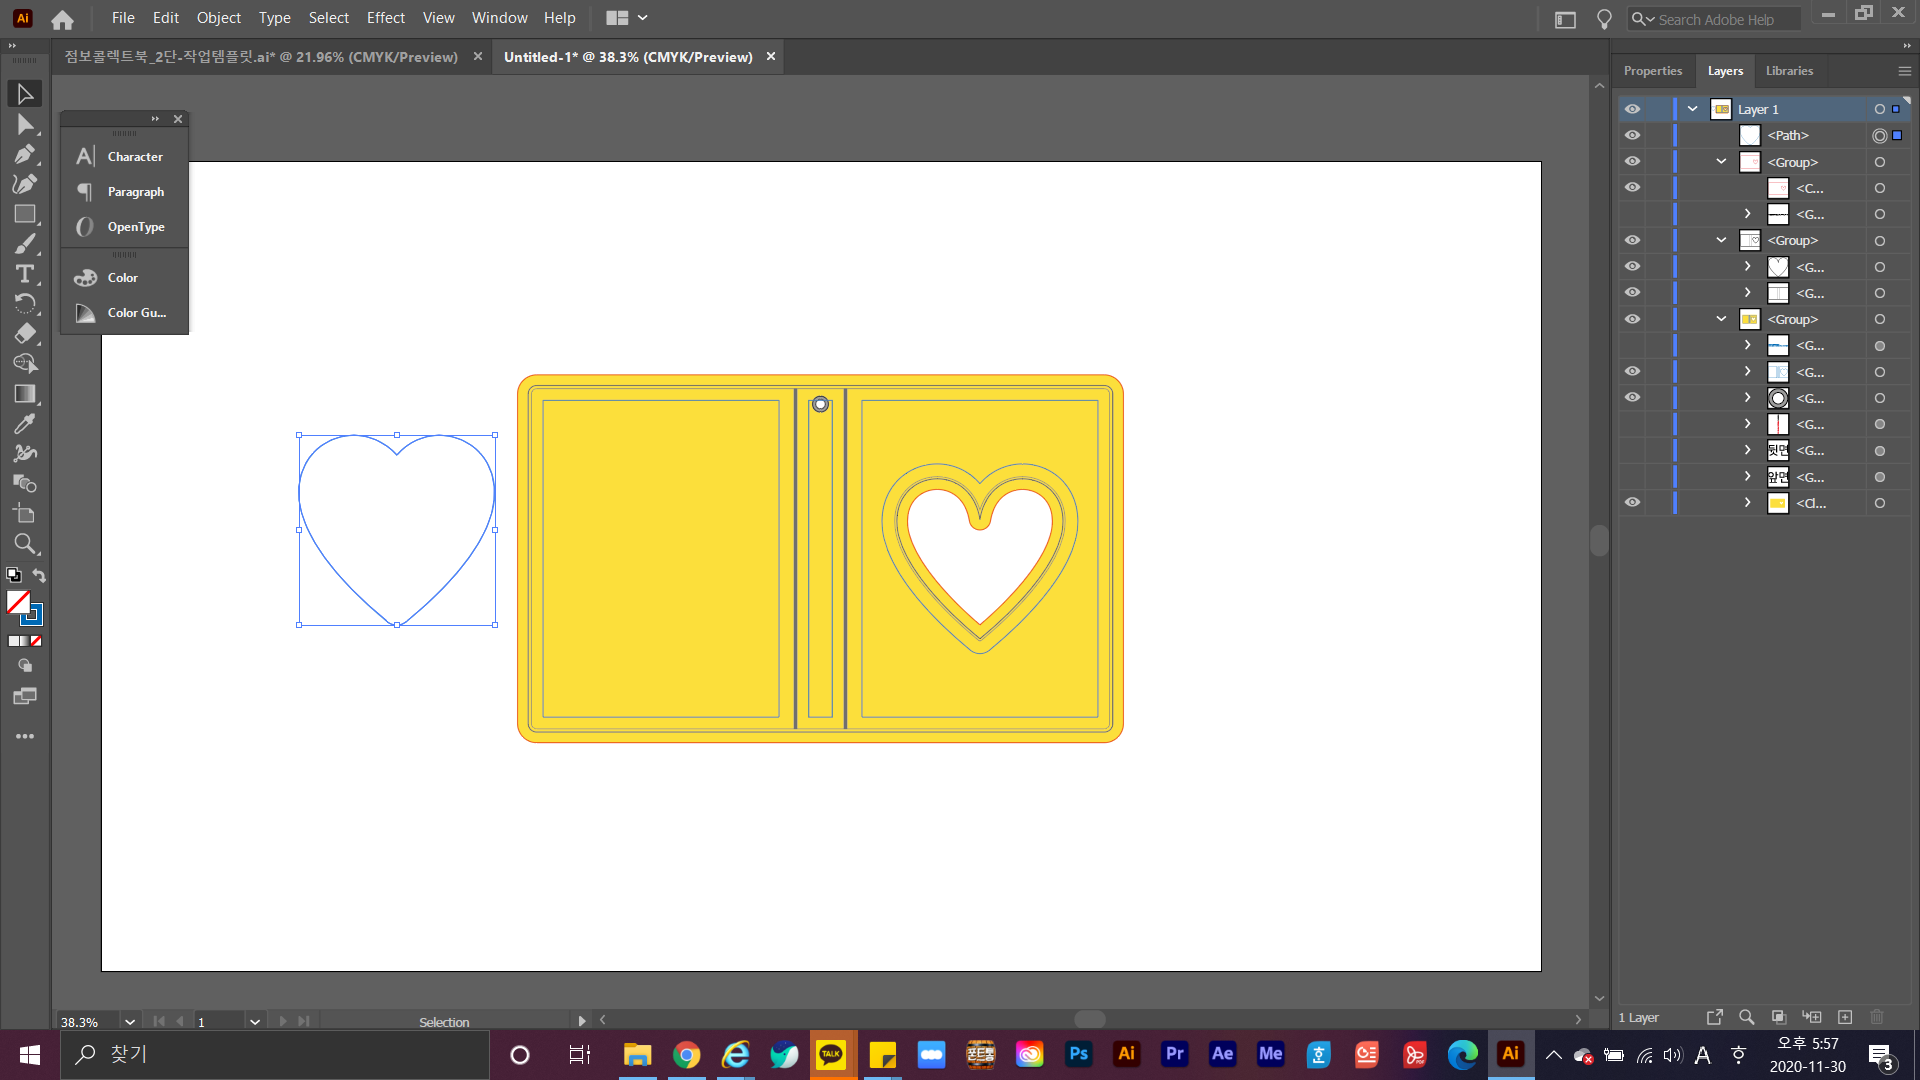Select the Paintbrush tool
Image resolution: width=1920 pixels, height=1080 pixels.
24,244
